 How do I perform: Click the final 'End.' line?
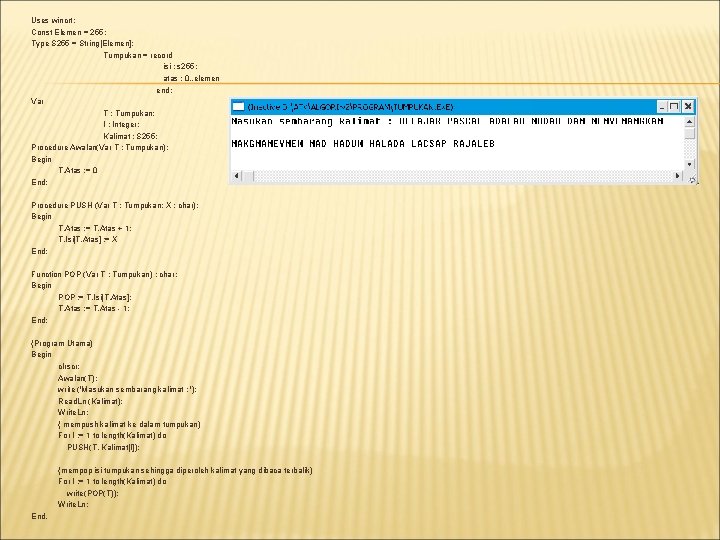[x=39, y=516]
